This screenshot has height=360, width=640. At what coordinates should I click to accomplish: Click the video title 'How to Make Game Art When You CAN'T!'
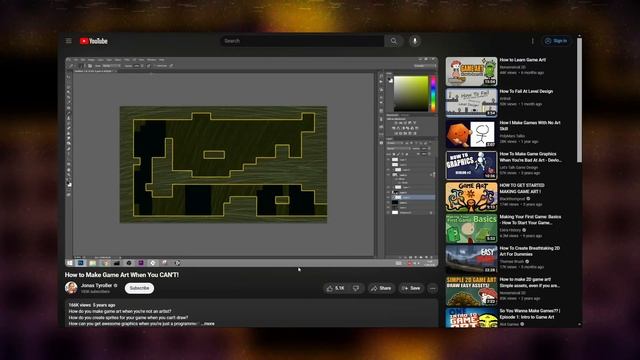[122, 275]
